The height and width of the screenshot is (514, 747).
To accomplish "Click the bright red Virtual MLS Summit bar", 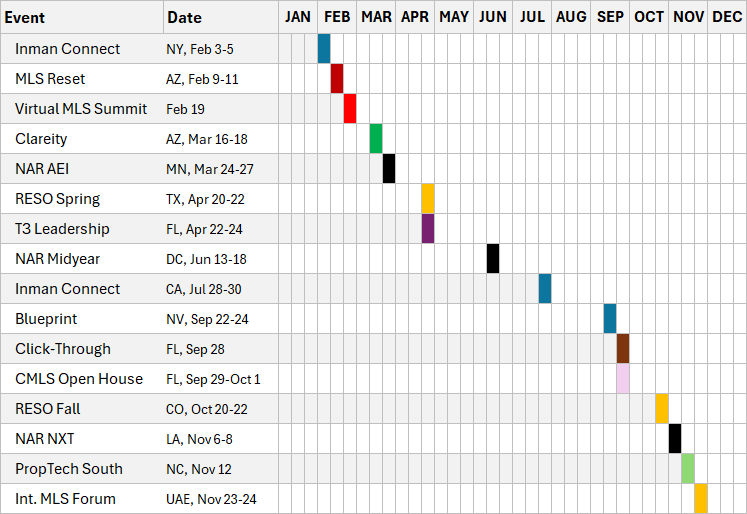I will pyautogui.click(x=350, y=109).
